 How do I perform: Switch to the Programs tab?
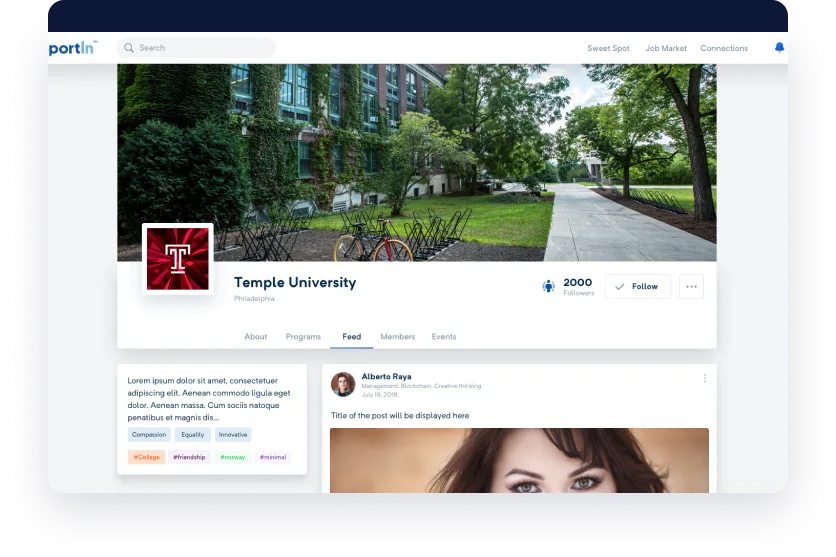coord(303,337)
